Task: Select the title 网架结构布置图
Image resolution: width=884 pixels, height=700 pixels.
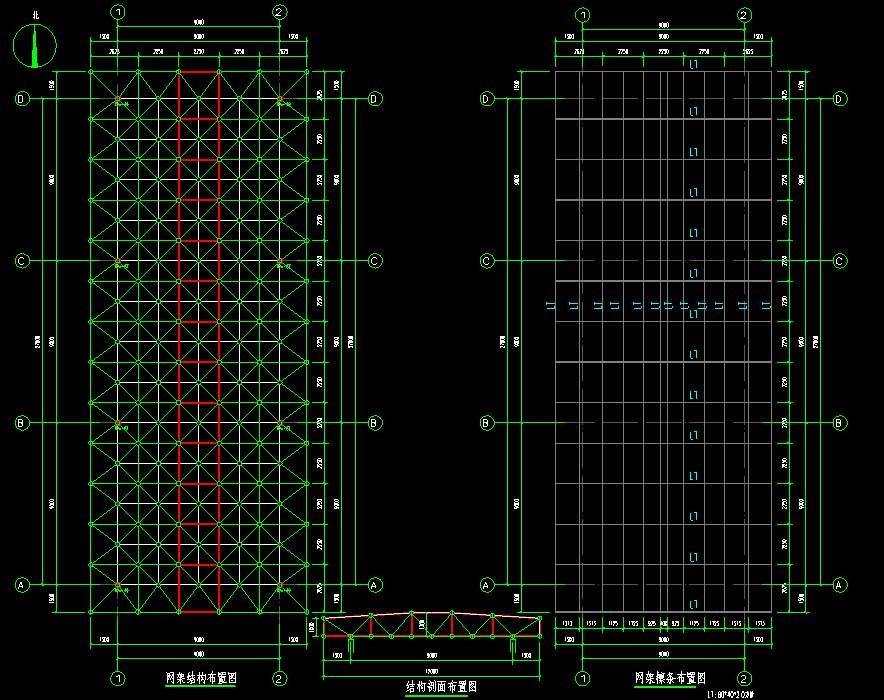Action: click(x=201, y=678)
